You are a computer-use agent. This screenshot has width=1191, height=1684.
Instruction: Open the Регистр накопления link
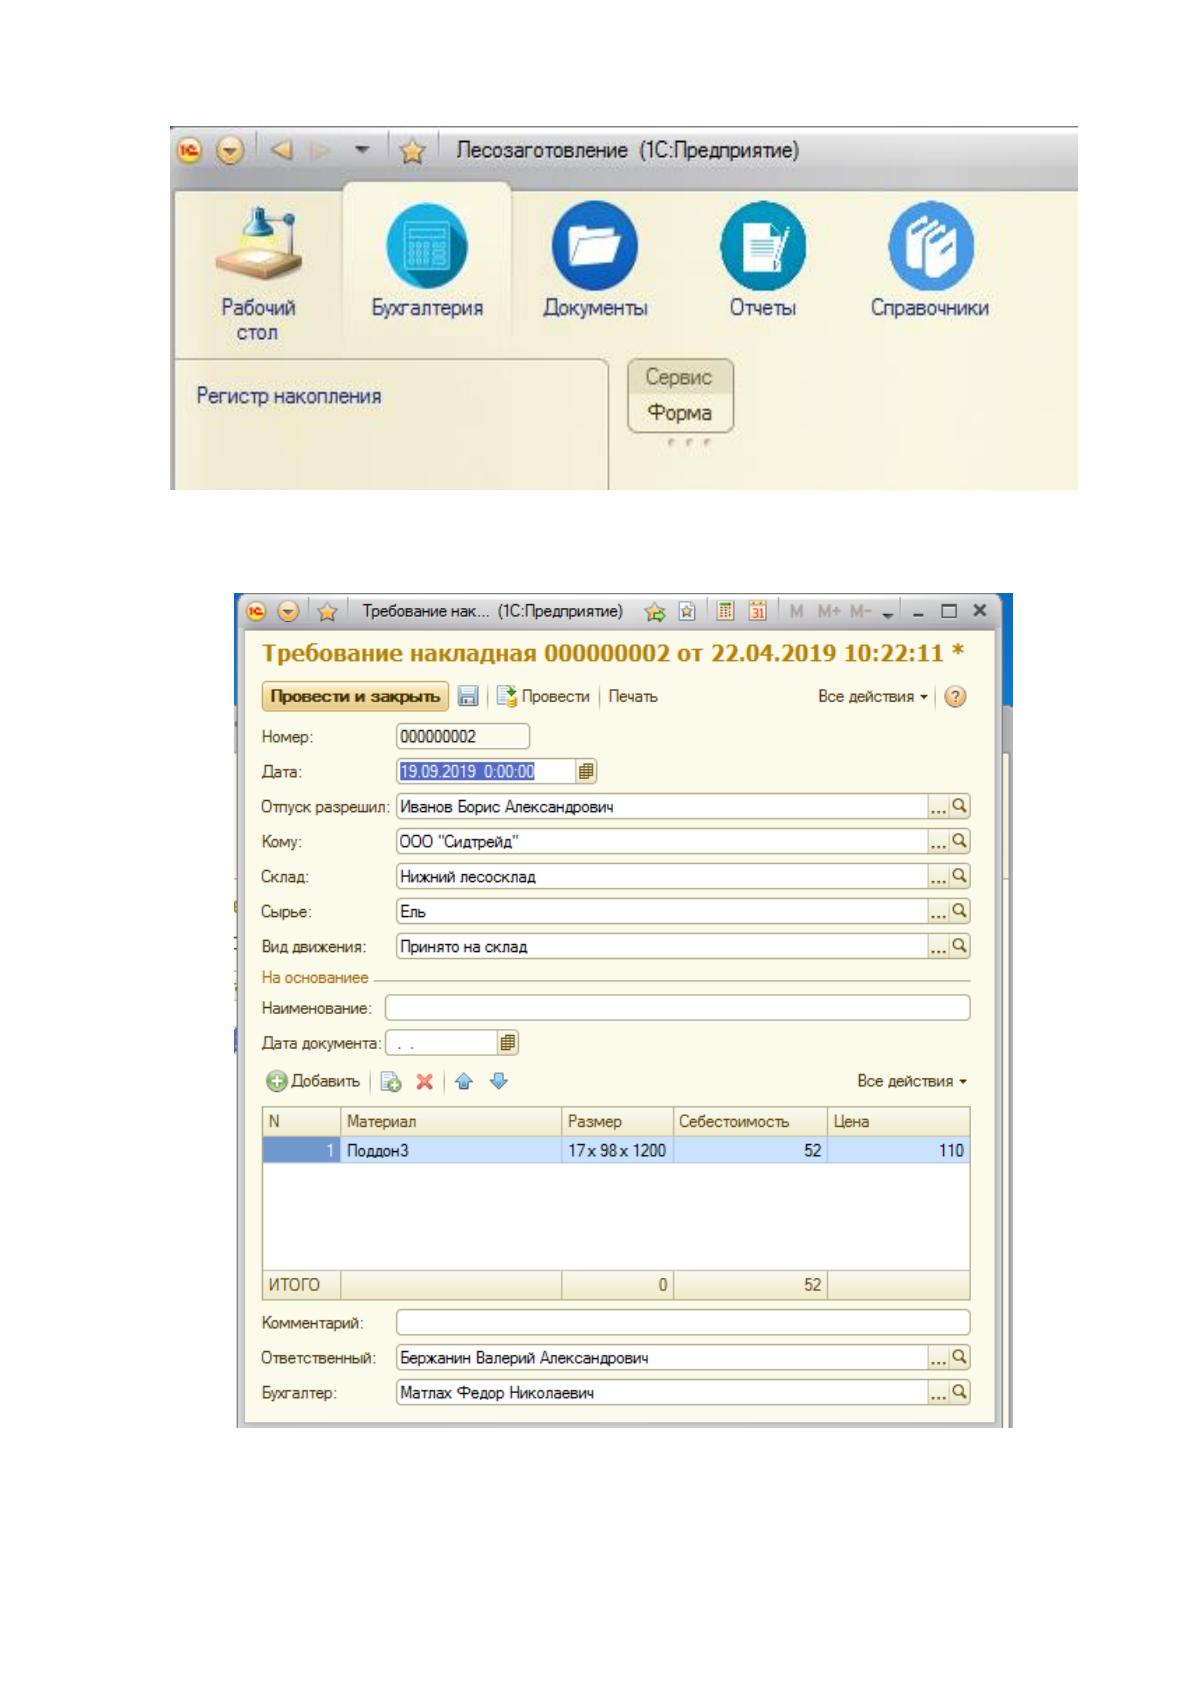tap(289, 396)
